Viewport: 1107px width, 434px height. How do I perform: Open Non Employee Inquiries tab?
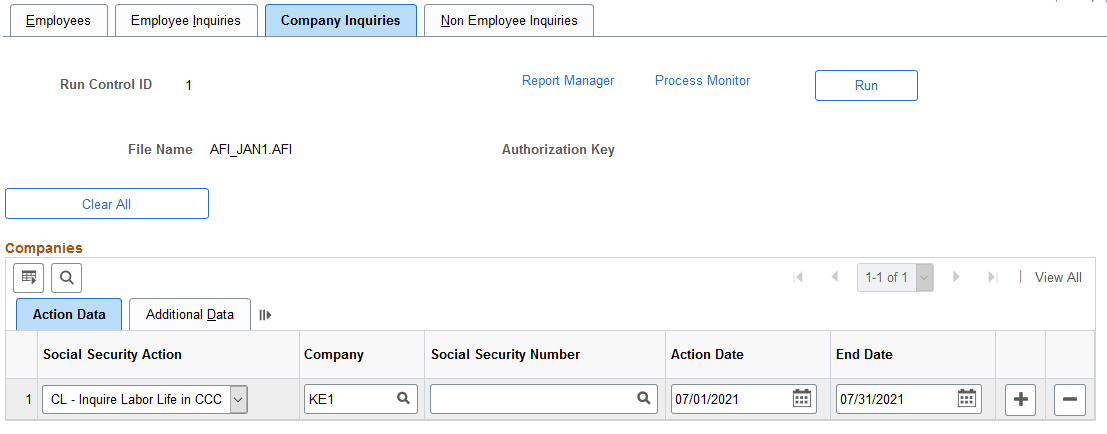509,21
